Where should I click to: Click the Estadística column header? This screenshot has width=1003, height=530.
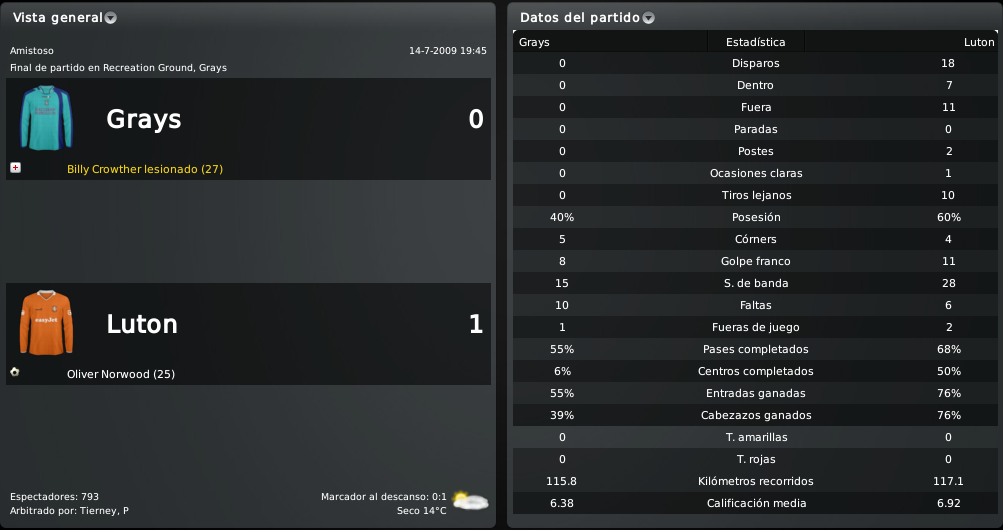coord(755,42)
